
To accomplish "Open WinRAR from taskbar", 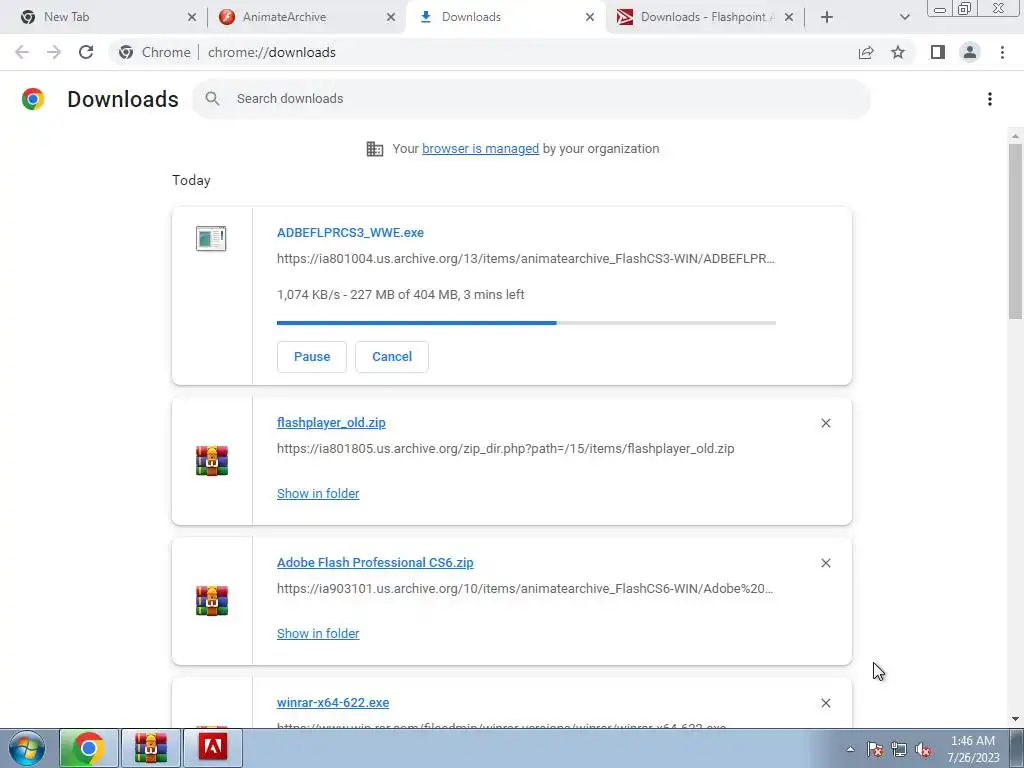I will point(151,748).
